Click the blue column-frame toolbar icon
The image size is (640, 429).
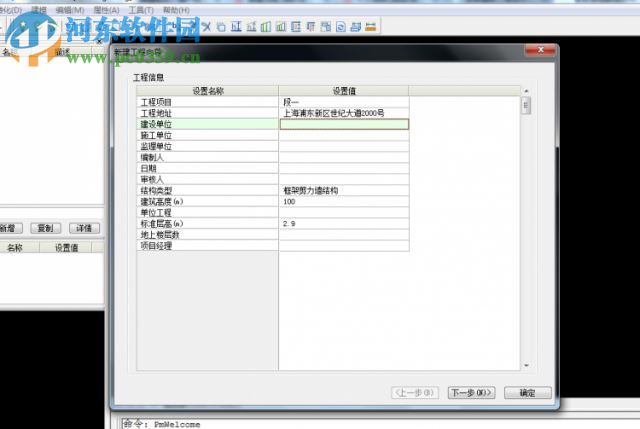click(236, 27)
